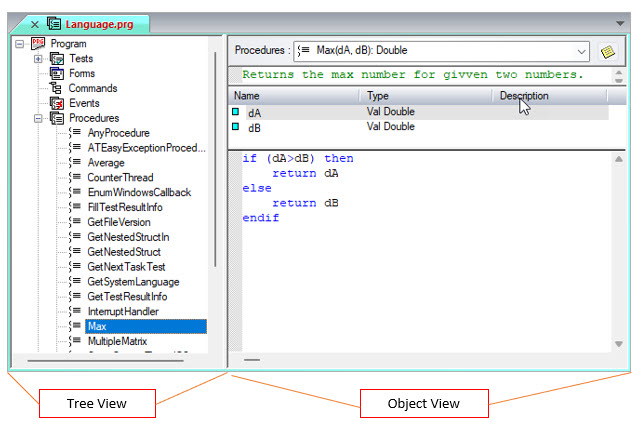
Task: Select the Average procedure in tree
Action: [x=106, y=163]
